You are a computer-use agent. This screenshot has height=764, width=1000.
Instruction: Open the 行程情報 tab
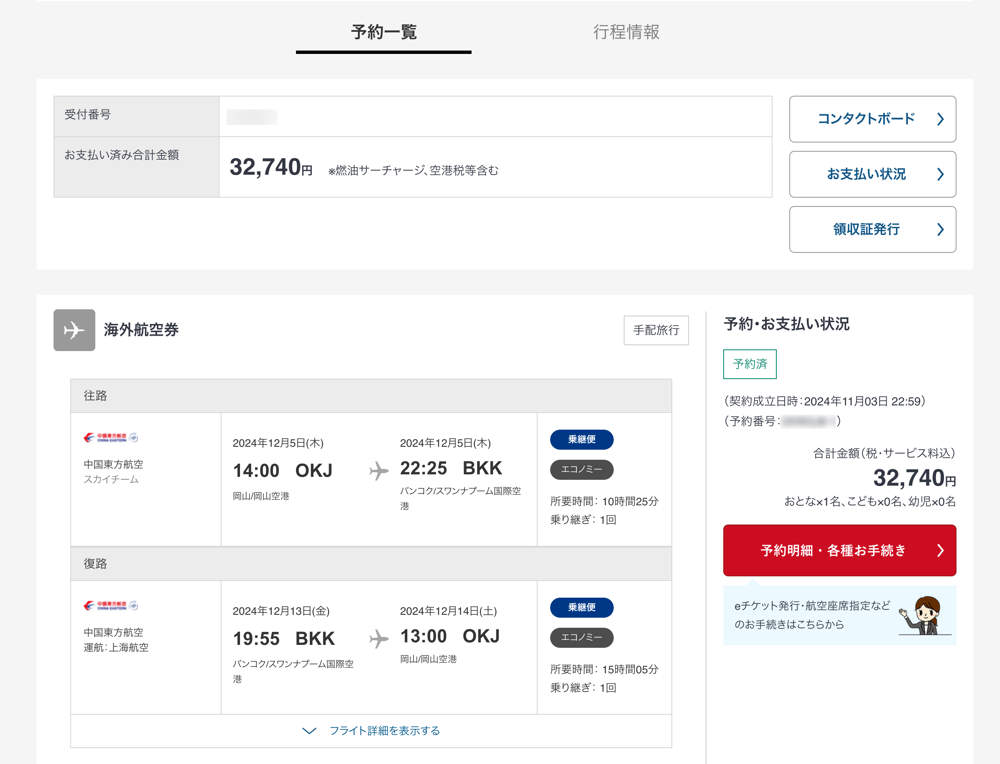[x=626, y=32]
